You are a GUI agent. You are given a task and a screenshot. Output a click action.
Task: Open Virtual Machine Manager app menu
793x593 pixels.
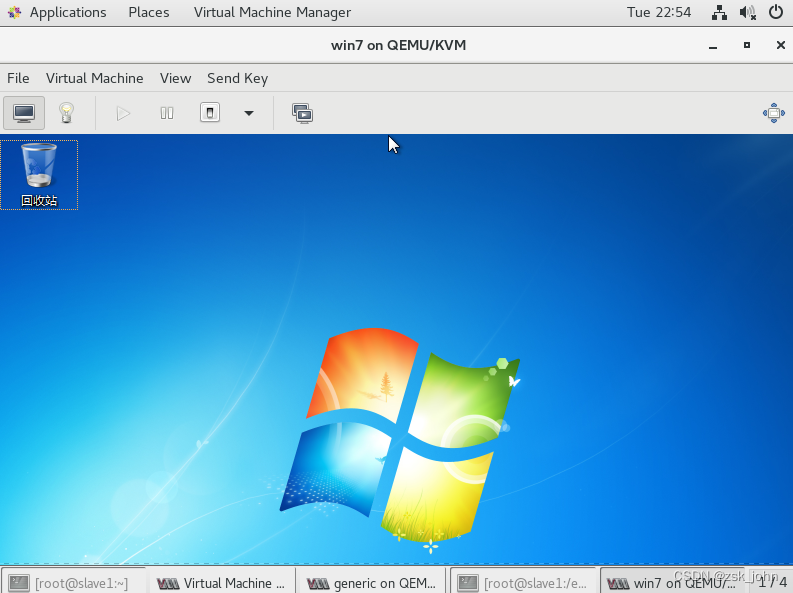tap(272, 12)
